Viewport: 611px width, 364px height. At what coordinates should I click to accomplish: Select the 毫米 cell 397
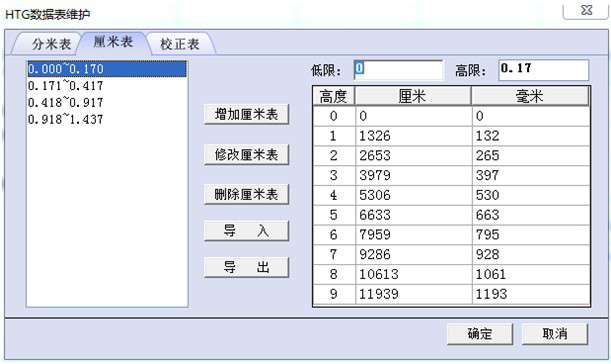coord(531,176)
